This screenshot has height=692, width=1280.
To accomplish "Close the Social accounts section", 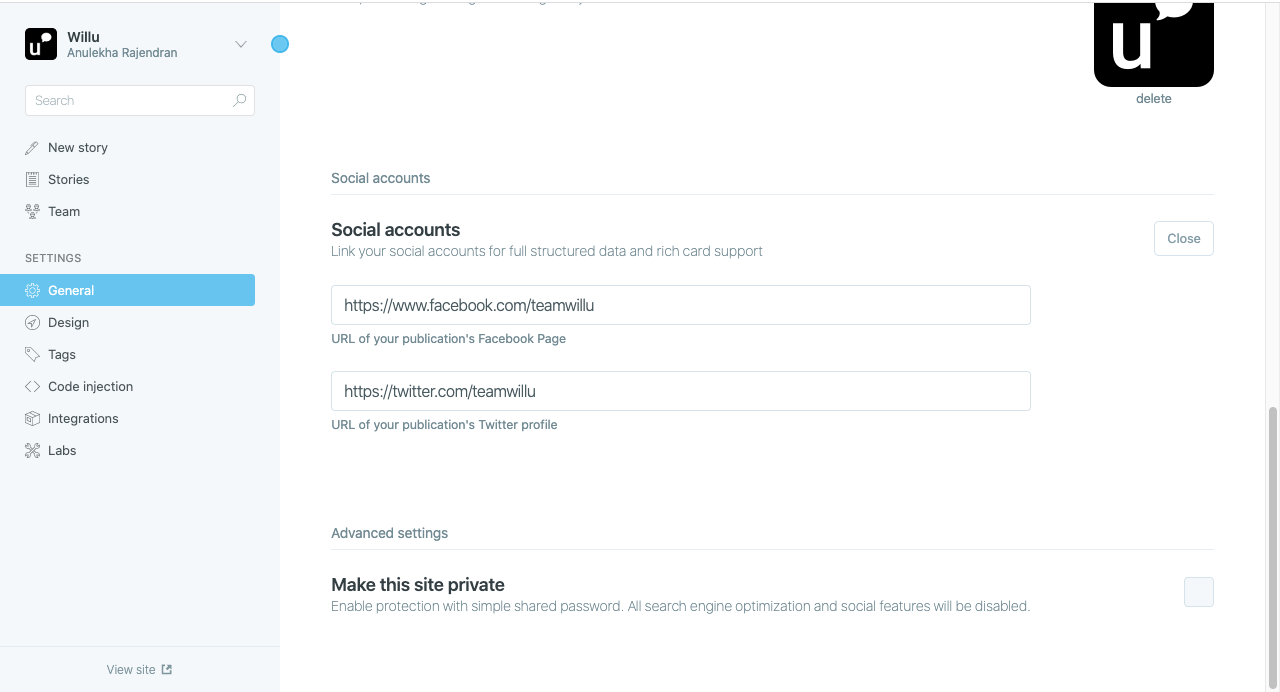I will pos(1184,239).
